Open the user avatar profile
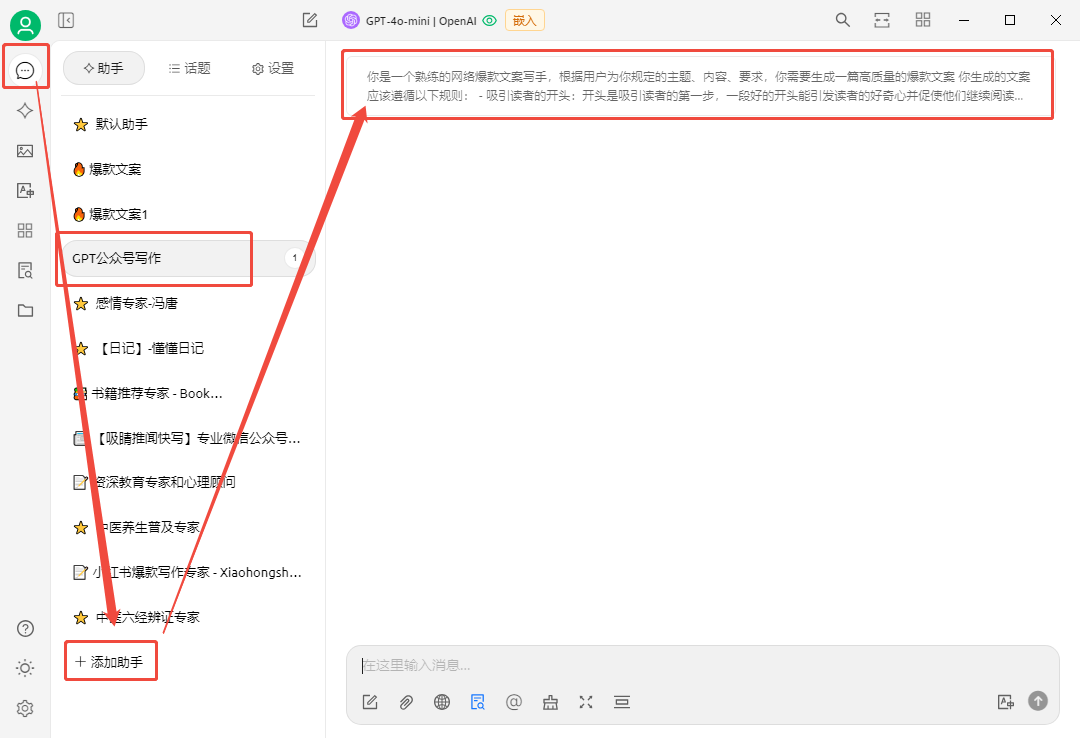 [x=25, y=25]
